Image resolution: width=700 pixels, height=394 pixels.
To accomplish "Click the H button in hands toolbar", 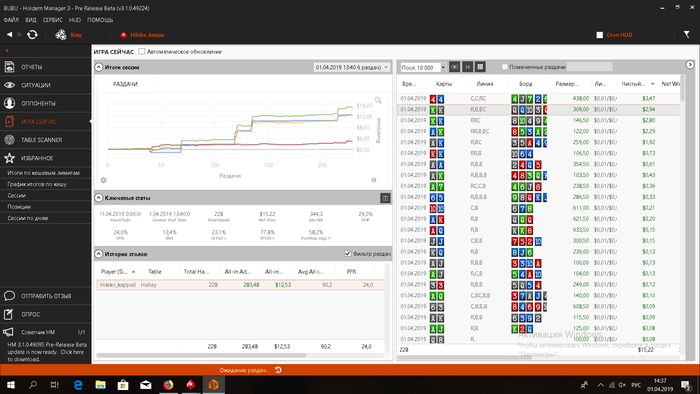I will 467,67.
